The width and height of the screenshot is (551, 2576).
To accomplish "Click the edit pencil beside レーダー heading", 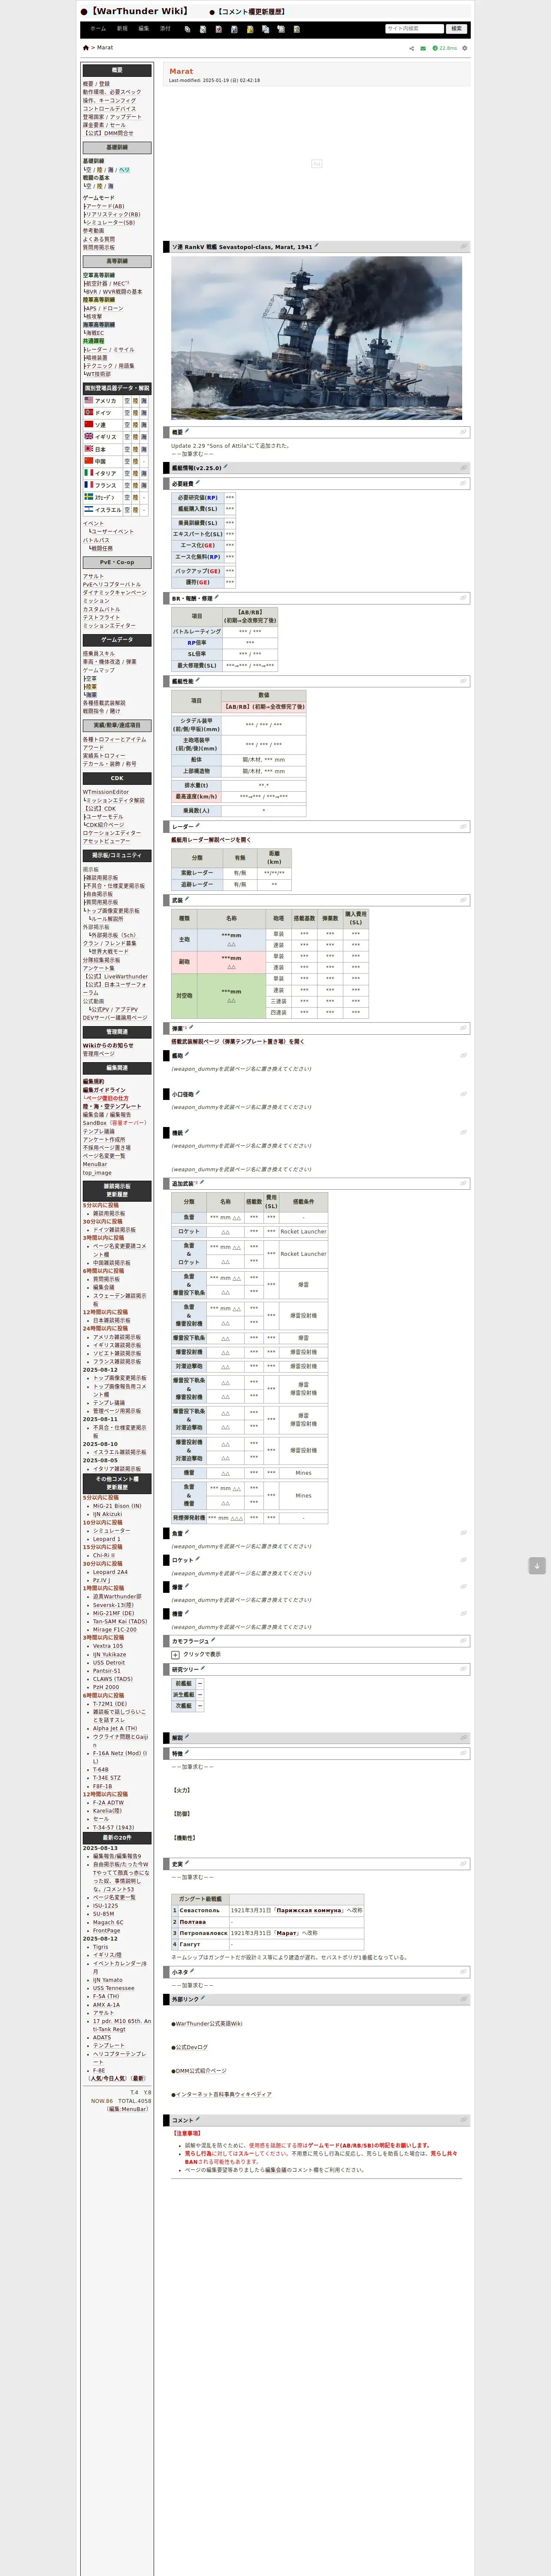I will [198, 826].
